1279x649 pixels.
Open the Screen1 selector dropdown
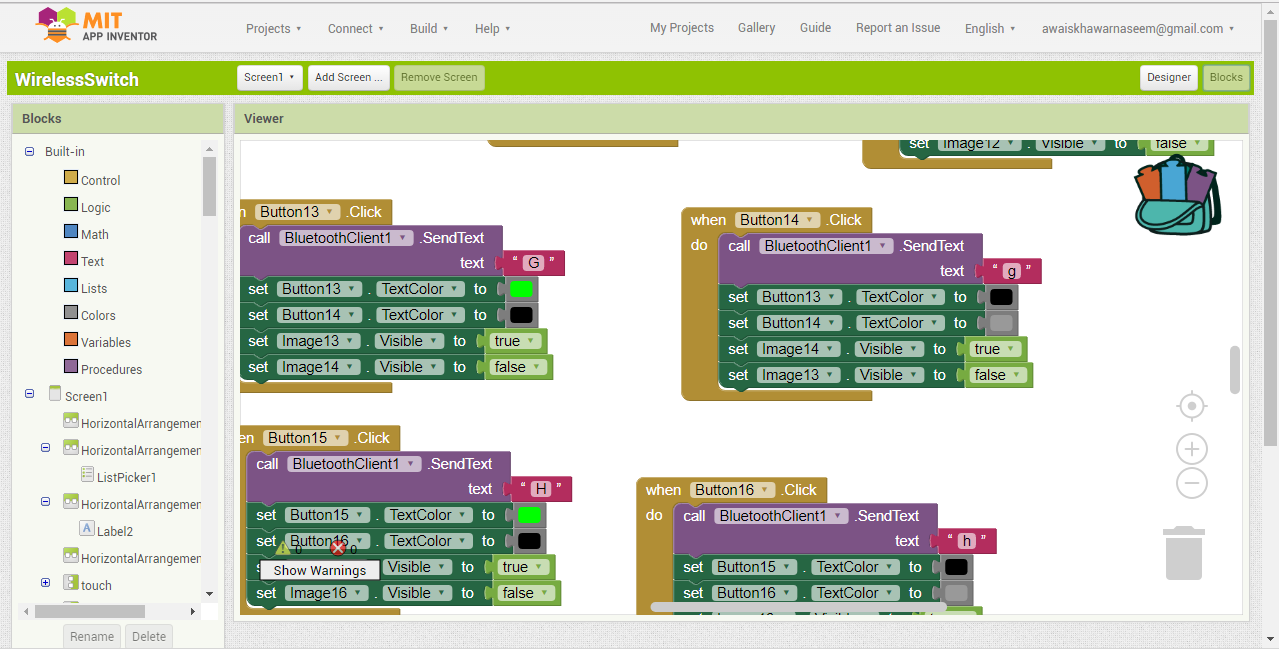coord(270,77)
